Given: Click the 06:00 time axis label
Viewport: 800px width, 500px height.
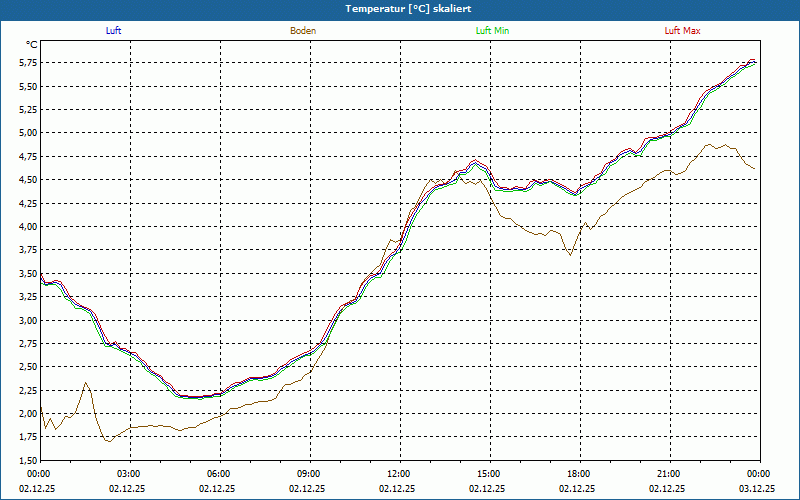Looking at the screenshot, I should [220, 474].
